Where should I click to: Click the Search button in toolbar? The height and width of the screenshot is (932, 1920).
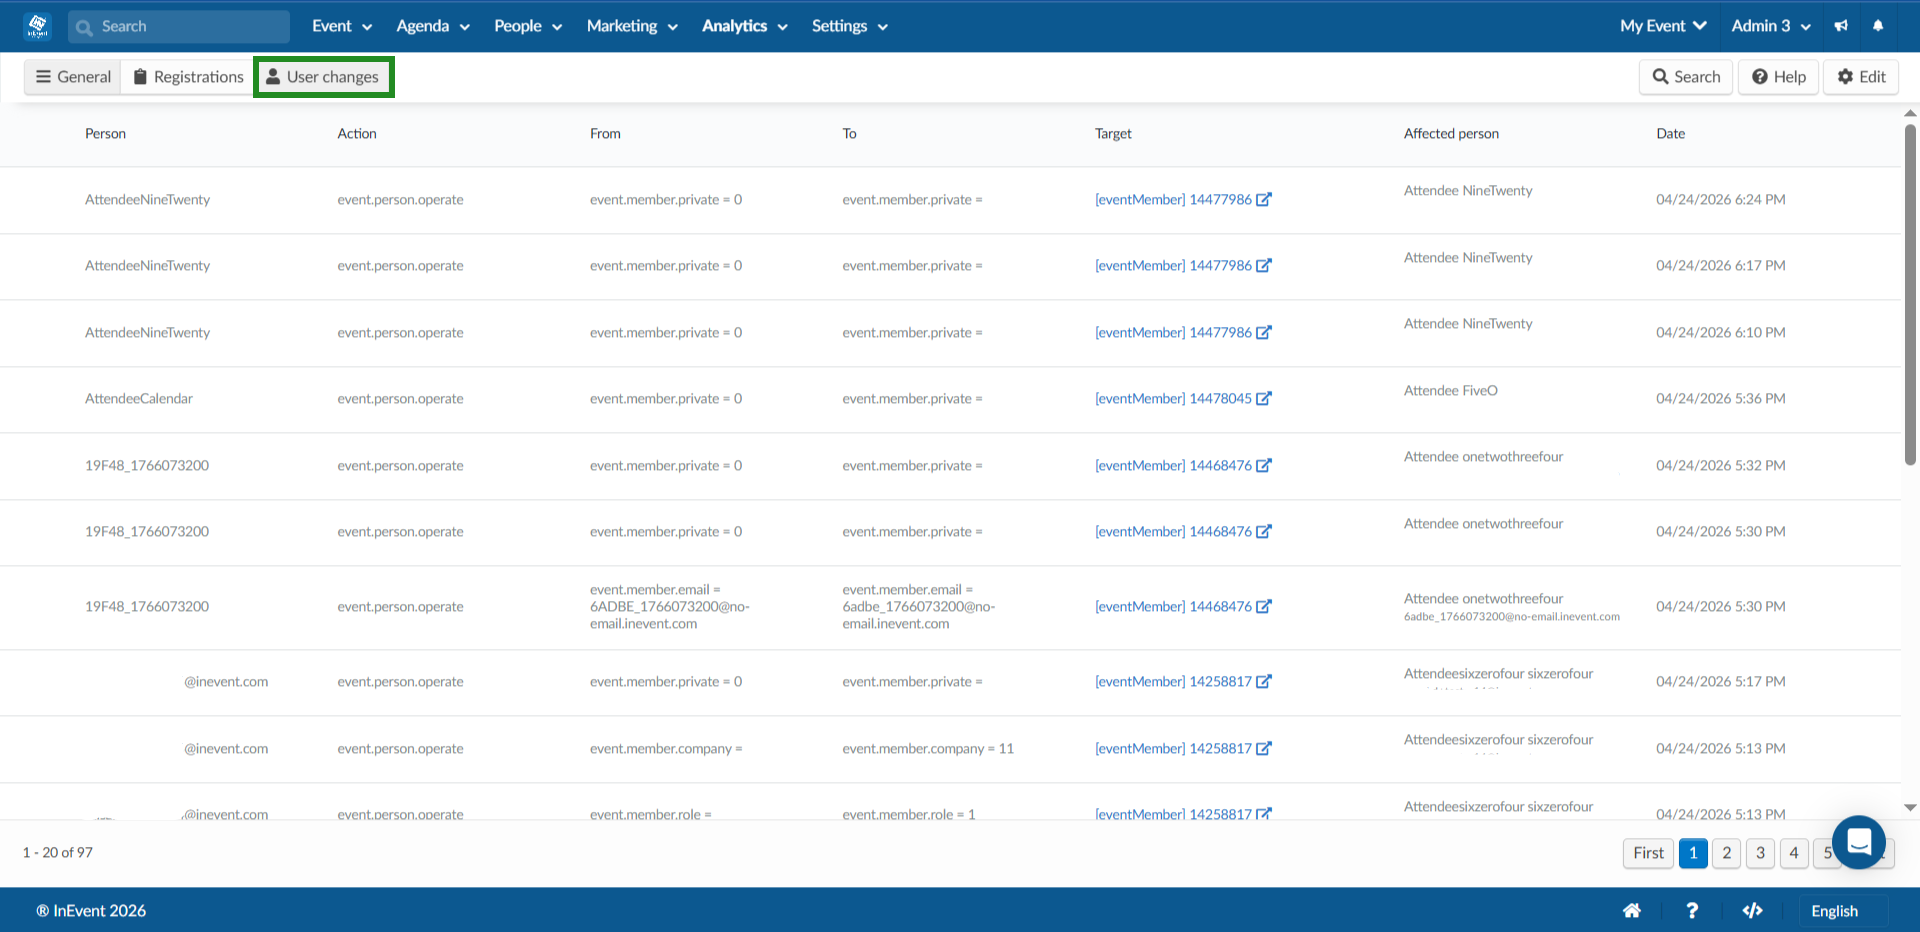(x=1686, y=77)
